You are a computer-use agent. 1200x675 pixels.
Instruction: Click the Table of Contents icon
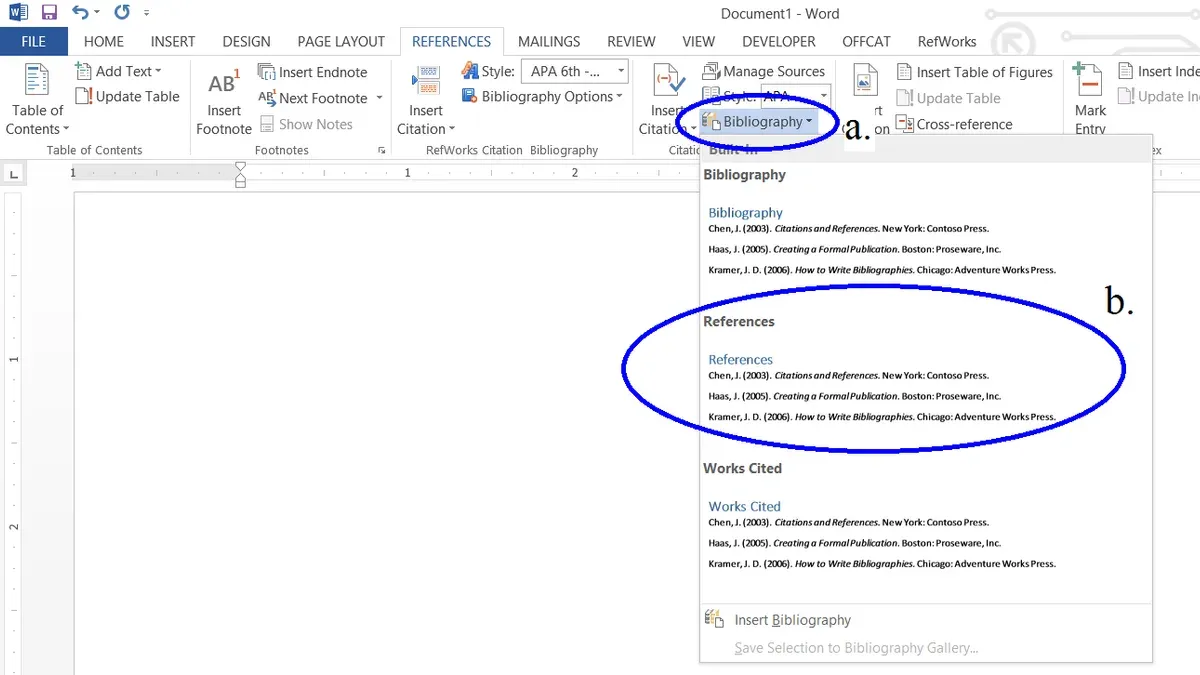[x=37, y=80]
